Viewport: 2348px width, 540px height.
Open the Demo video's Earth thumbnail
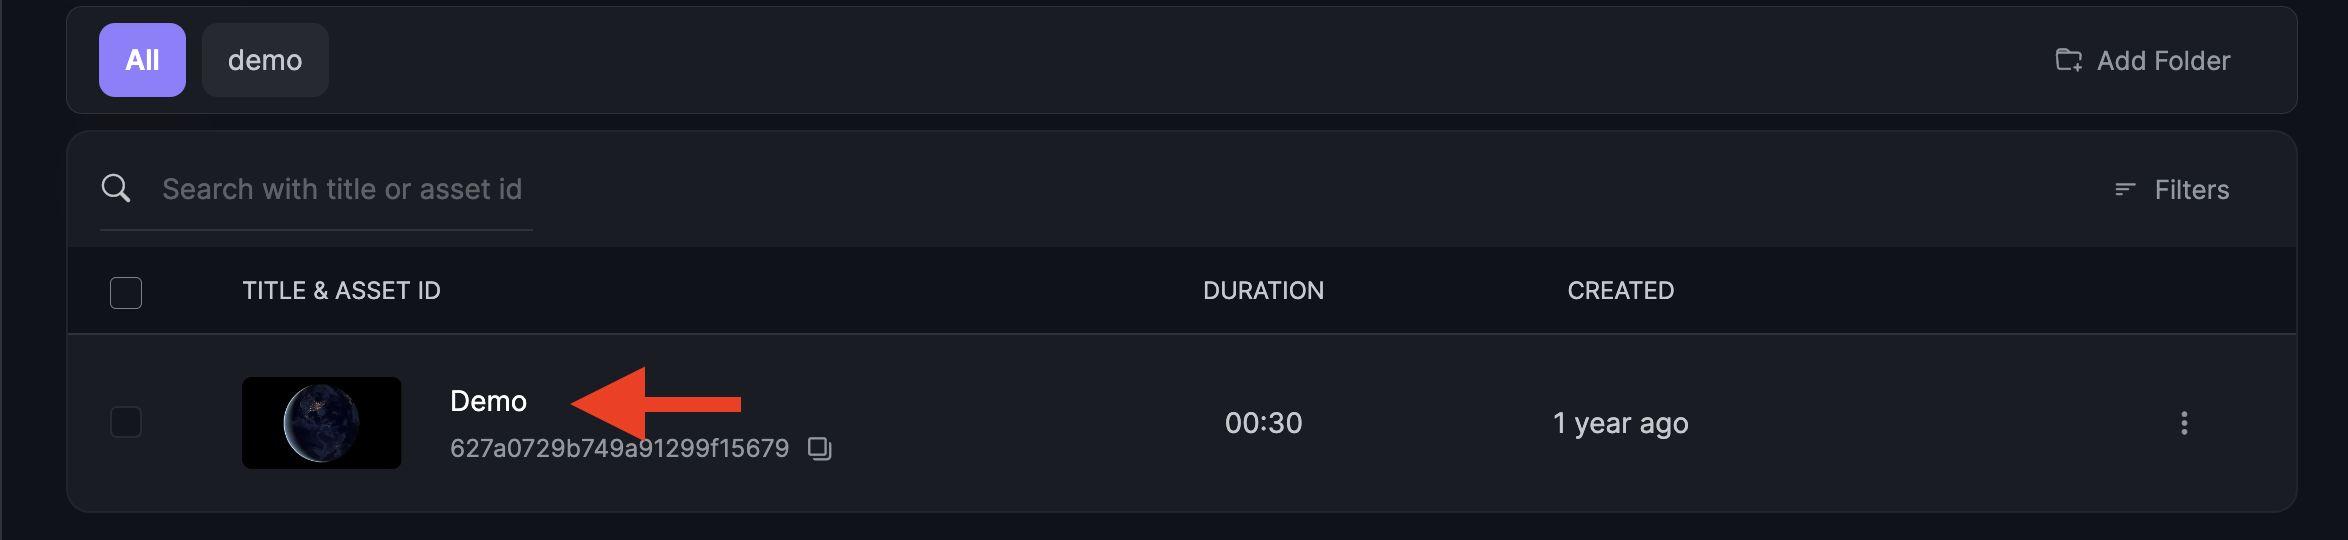(322, 423)
